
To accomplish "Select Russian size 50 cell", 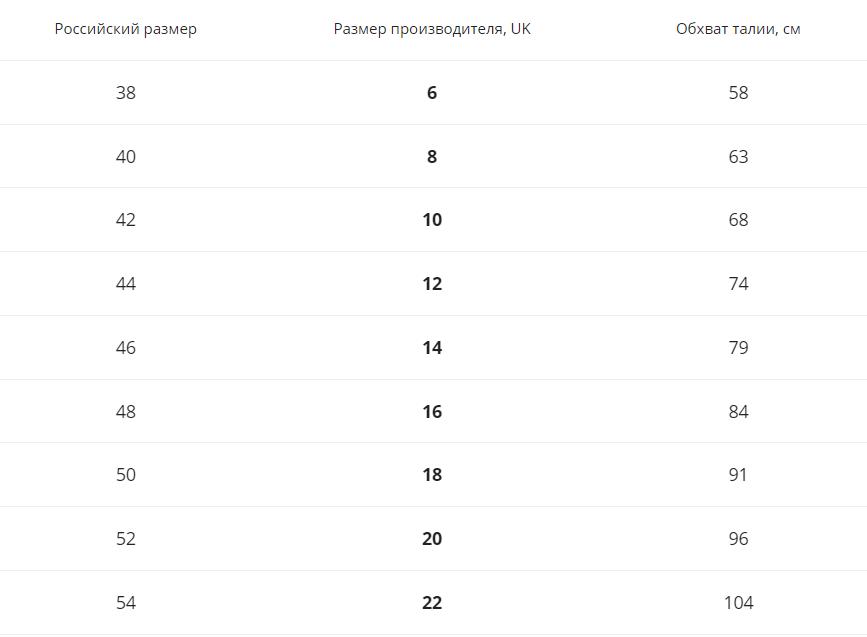I will point(126,475).
